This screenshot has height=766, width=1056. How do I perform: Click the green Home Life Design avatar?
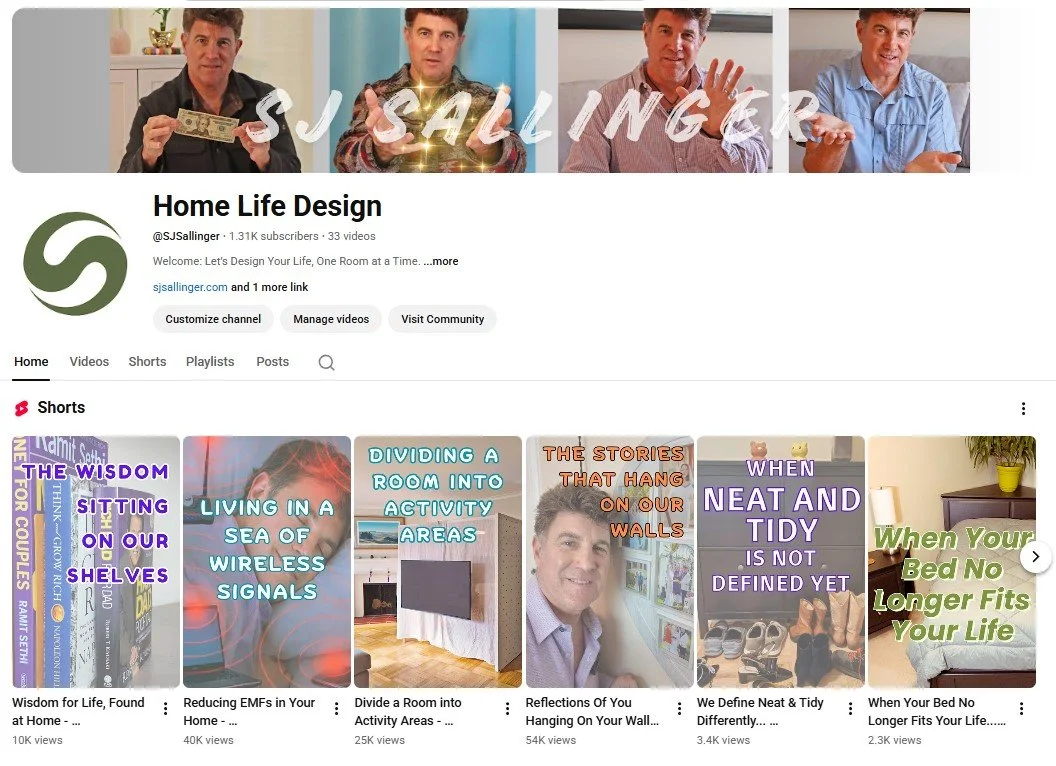click(x=75, y=263)
